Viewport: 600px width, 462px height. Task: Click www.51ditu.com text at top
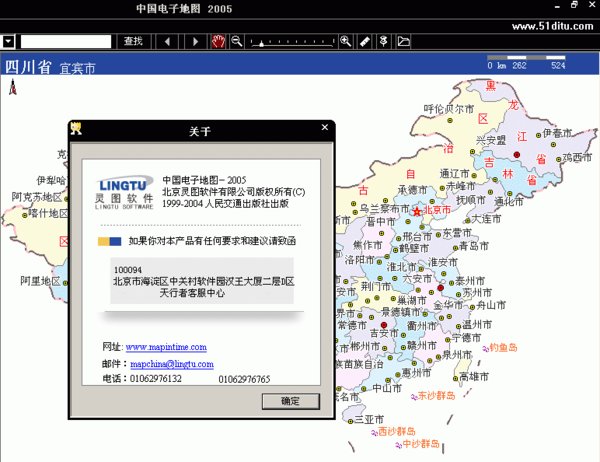(x=552, y=26)
